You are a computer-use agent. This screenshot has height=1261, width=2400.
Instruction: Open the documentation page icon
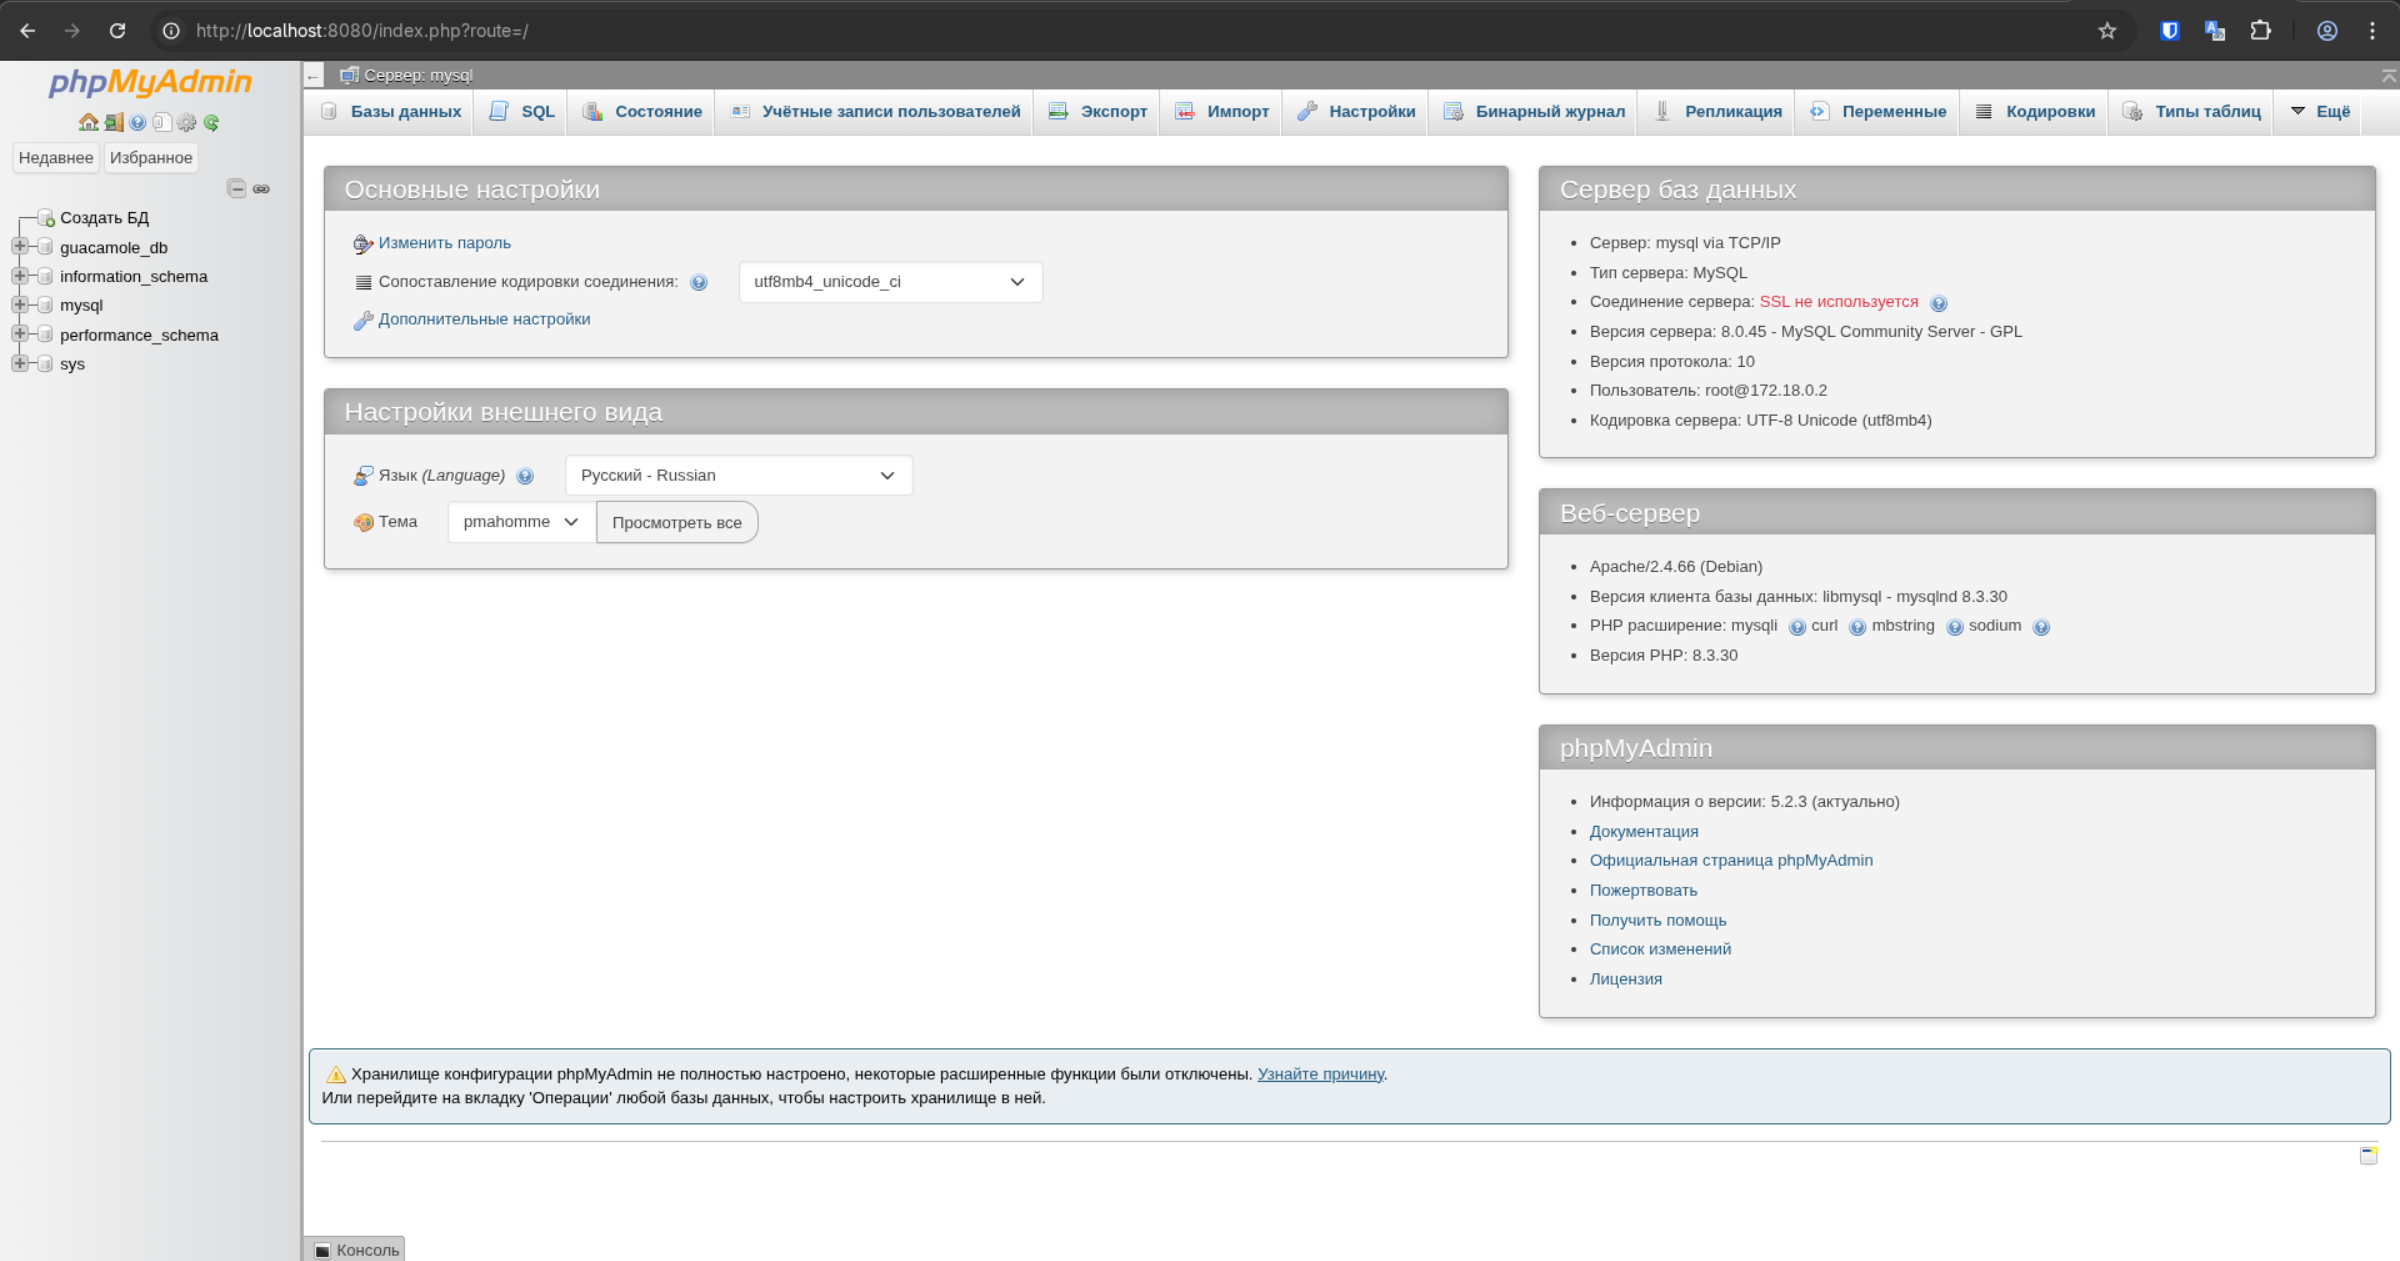[162, 122]
